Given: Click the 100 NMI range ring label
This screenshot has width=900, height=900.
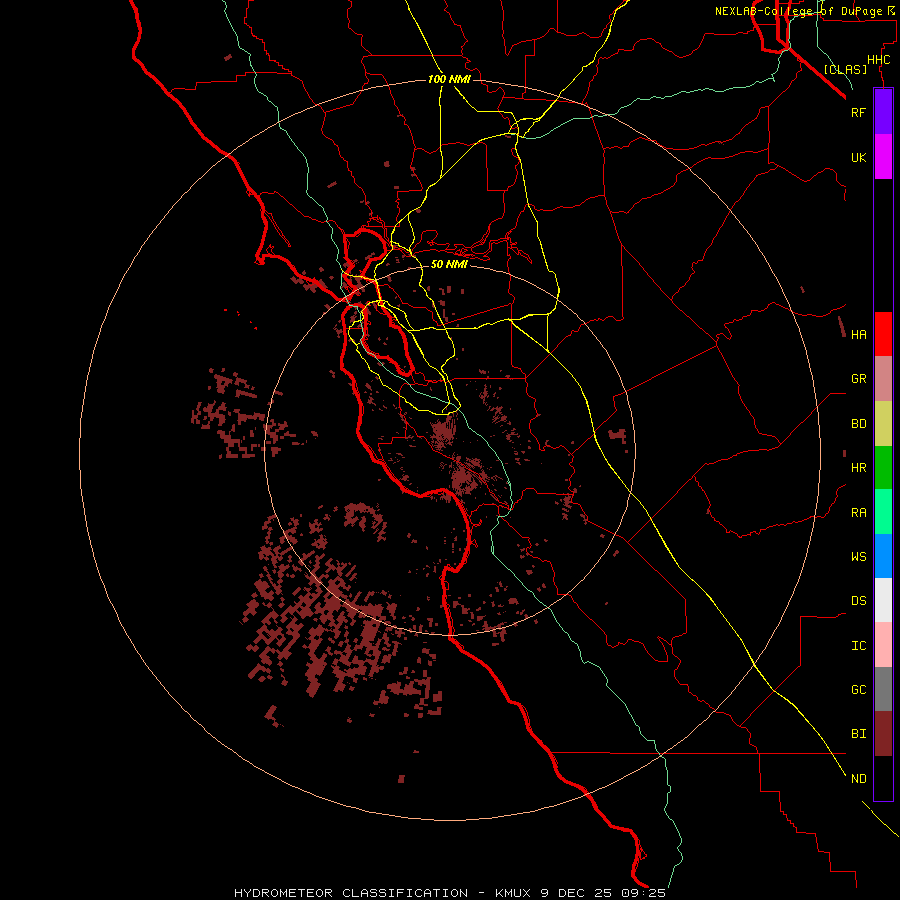Looking at the screenshot, I should [449, 79].
